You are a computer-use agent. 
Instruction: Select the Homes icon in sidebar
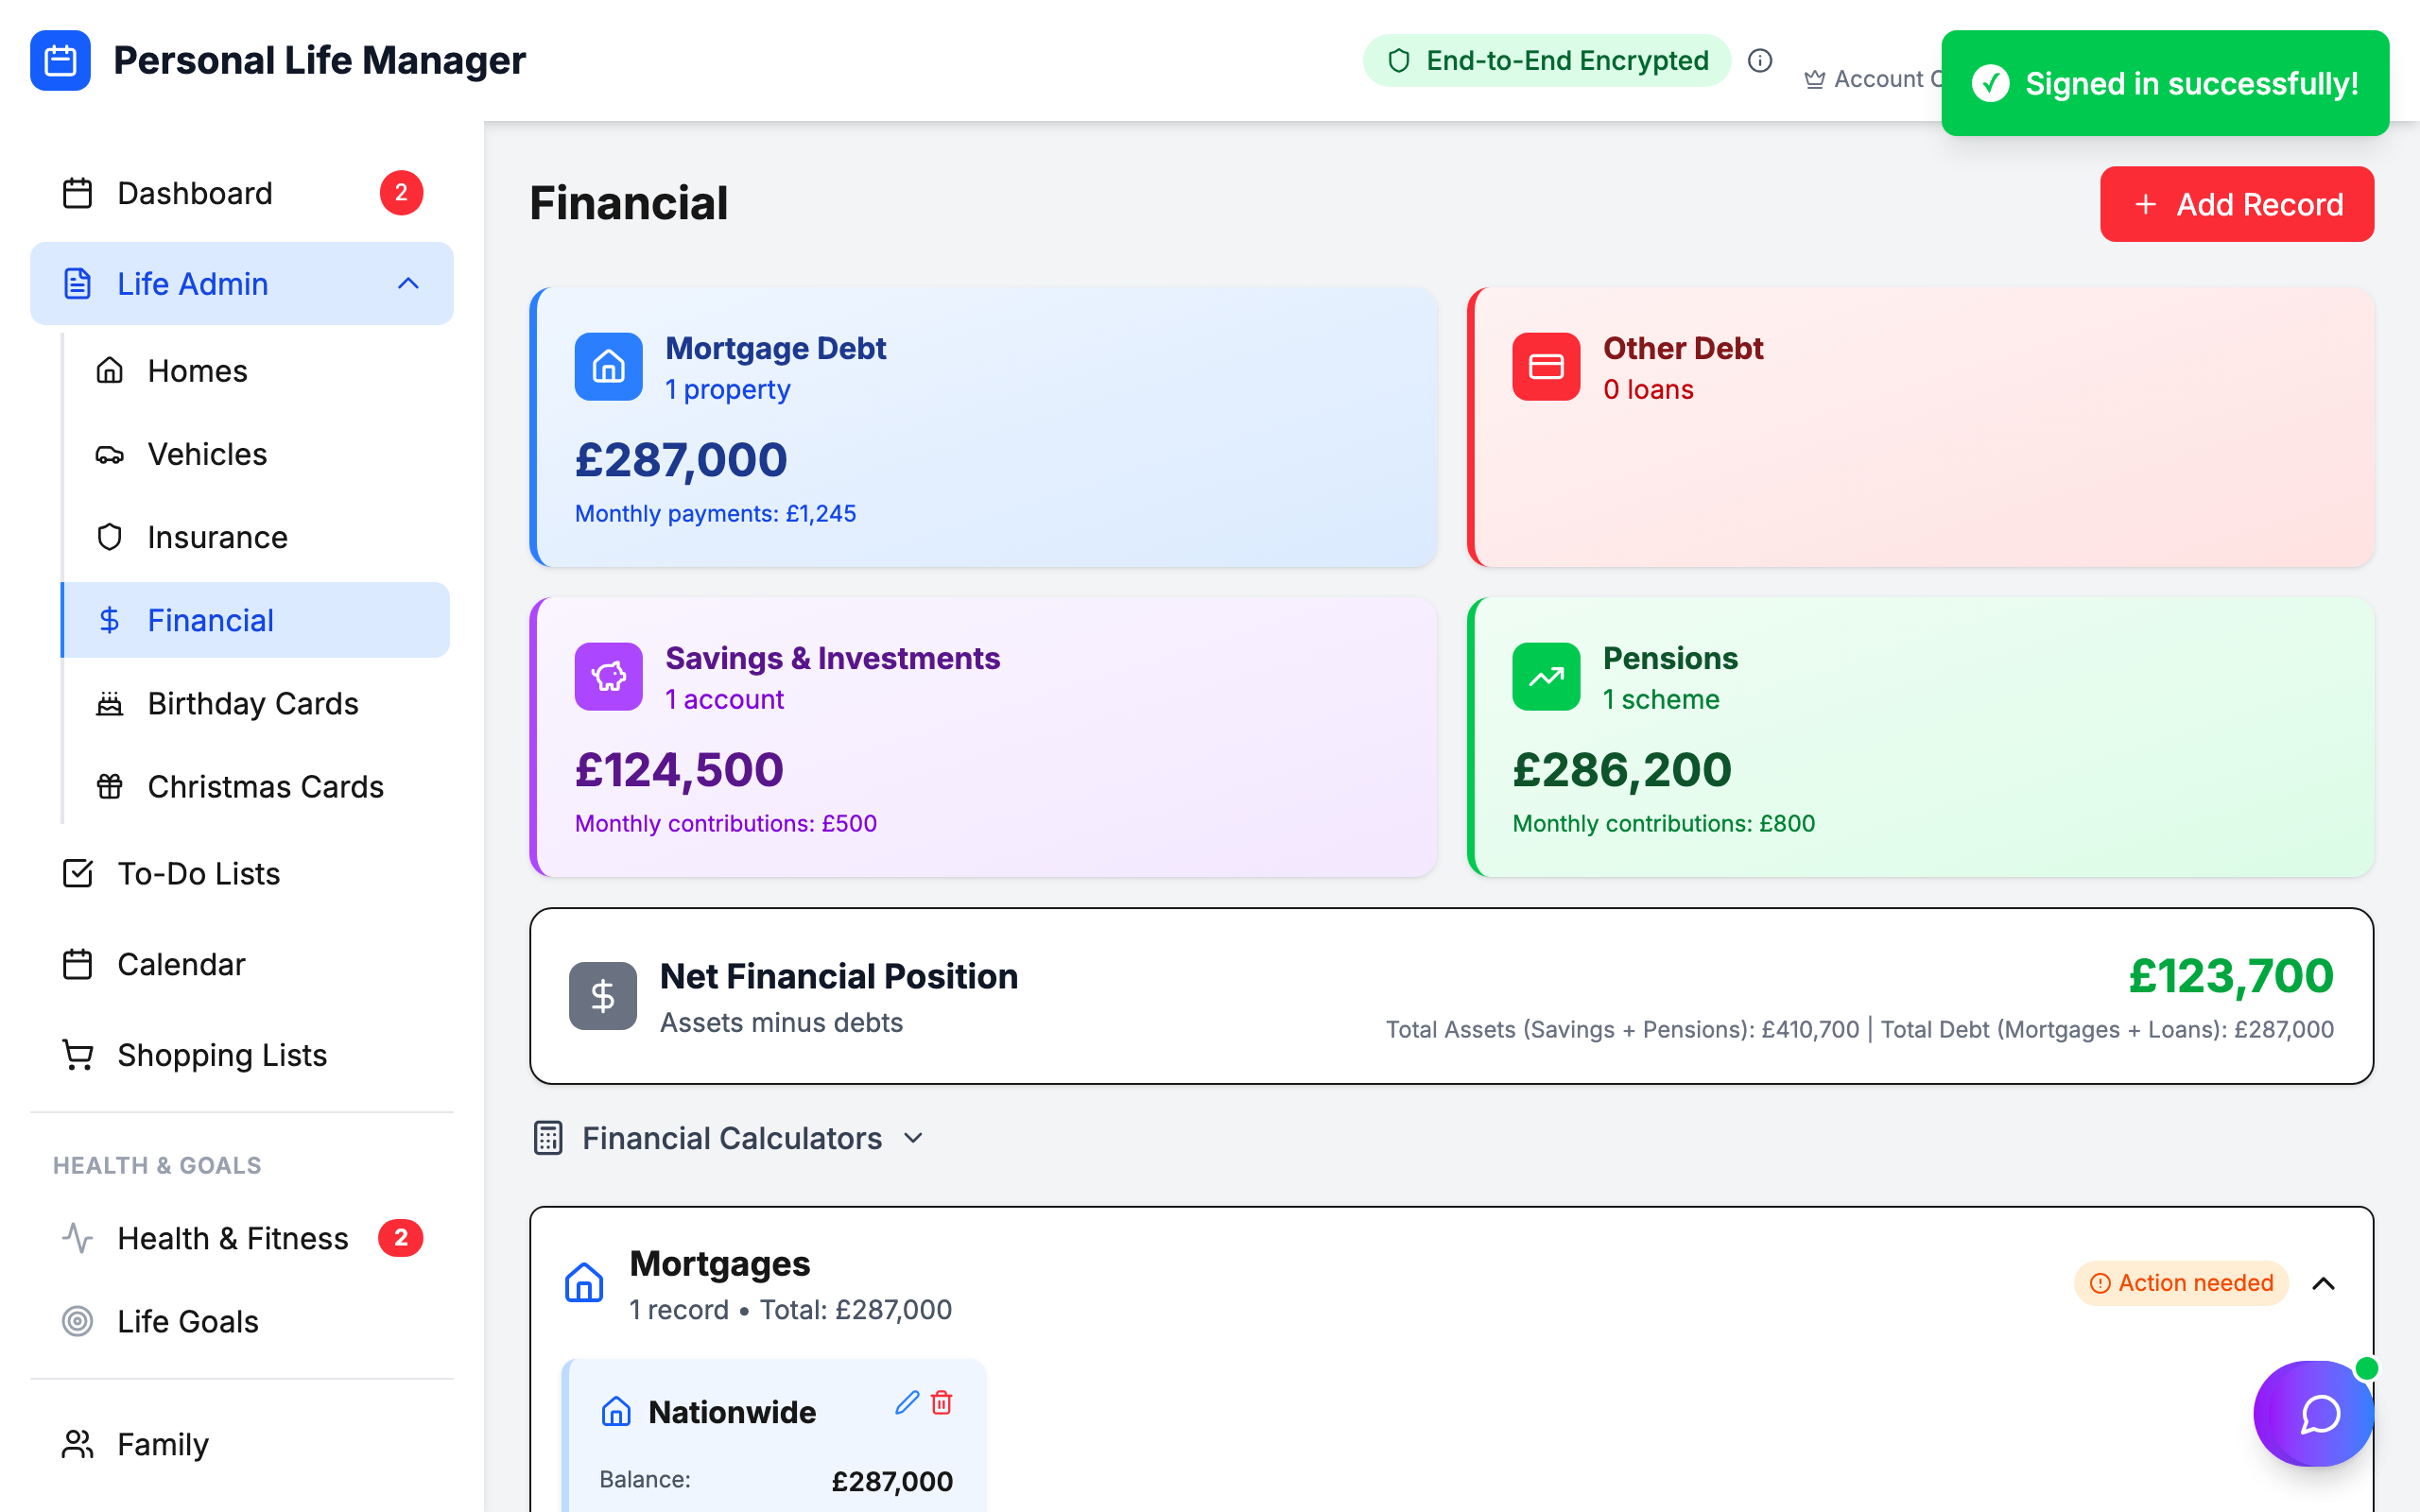click(x=111, y=370)
